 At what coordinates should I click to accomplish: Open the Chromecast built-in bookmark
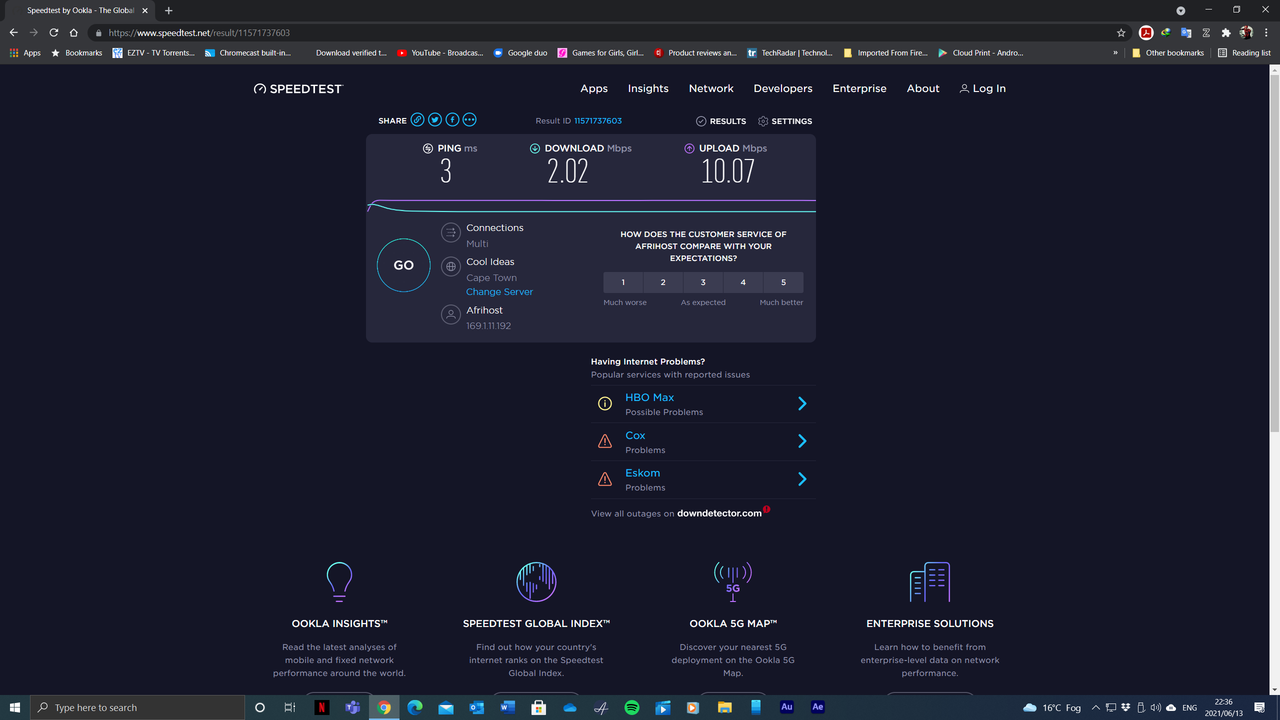(248, 53)
